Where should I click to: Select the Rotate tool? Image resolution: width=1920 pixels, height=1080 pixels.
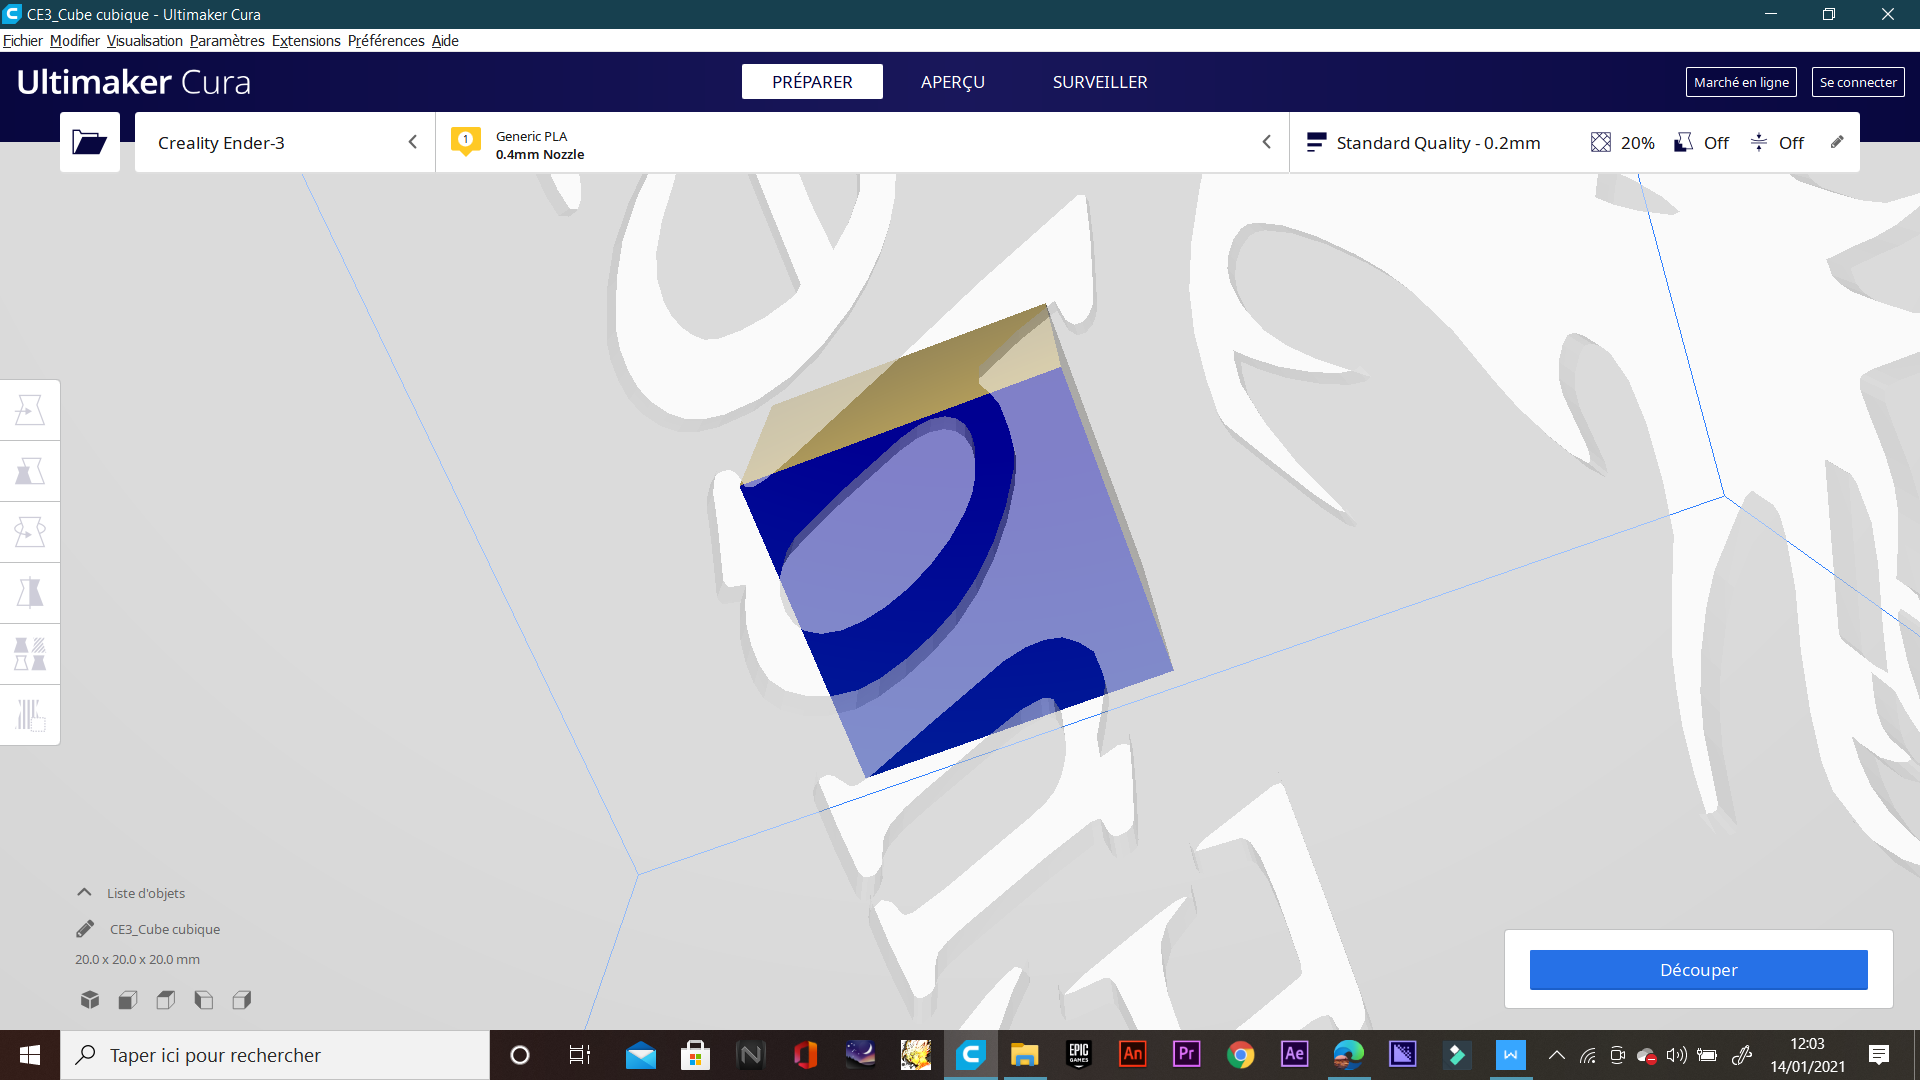[30, 532]
